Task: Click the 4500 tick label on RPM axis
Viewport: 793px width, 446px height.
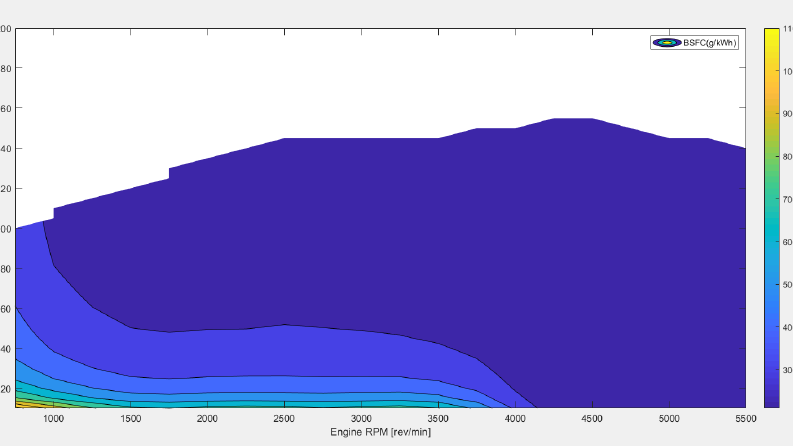Action: [x=592, y=418]
